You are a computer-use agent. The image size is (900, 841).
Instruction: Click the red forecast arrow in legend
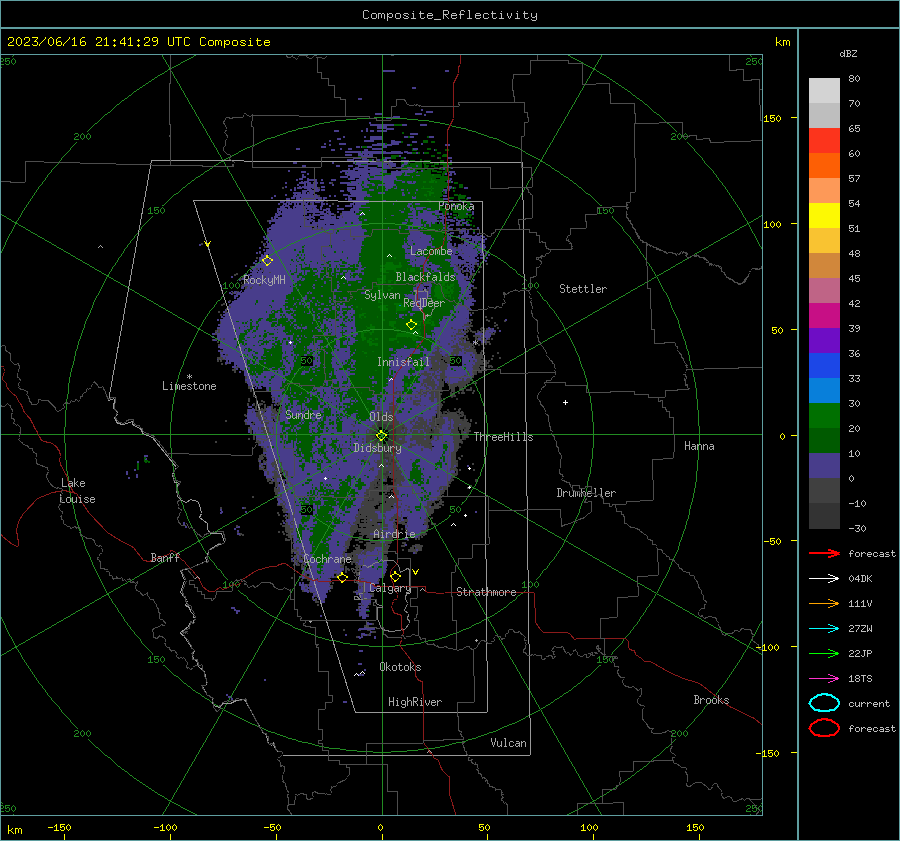pyautogui.click(x=824, y=553)
